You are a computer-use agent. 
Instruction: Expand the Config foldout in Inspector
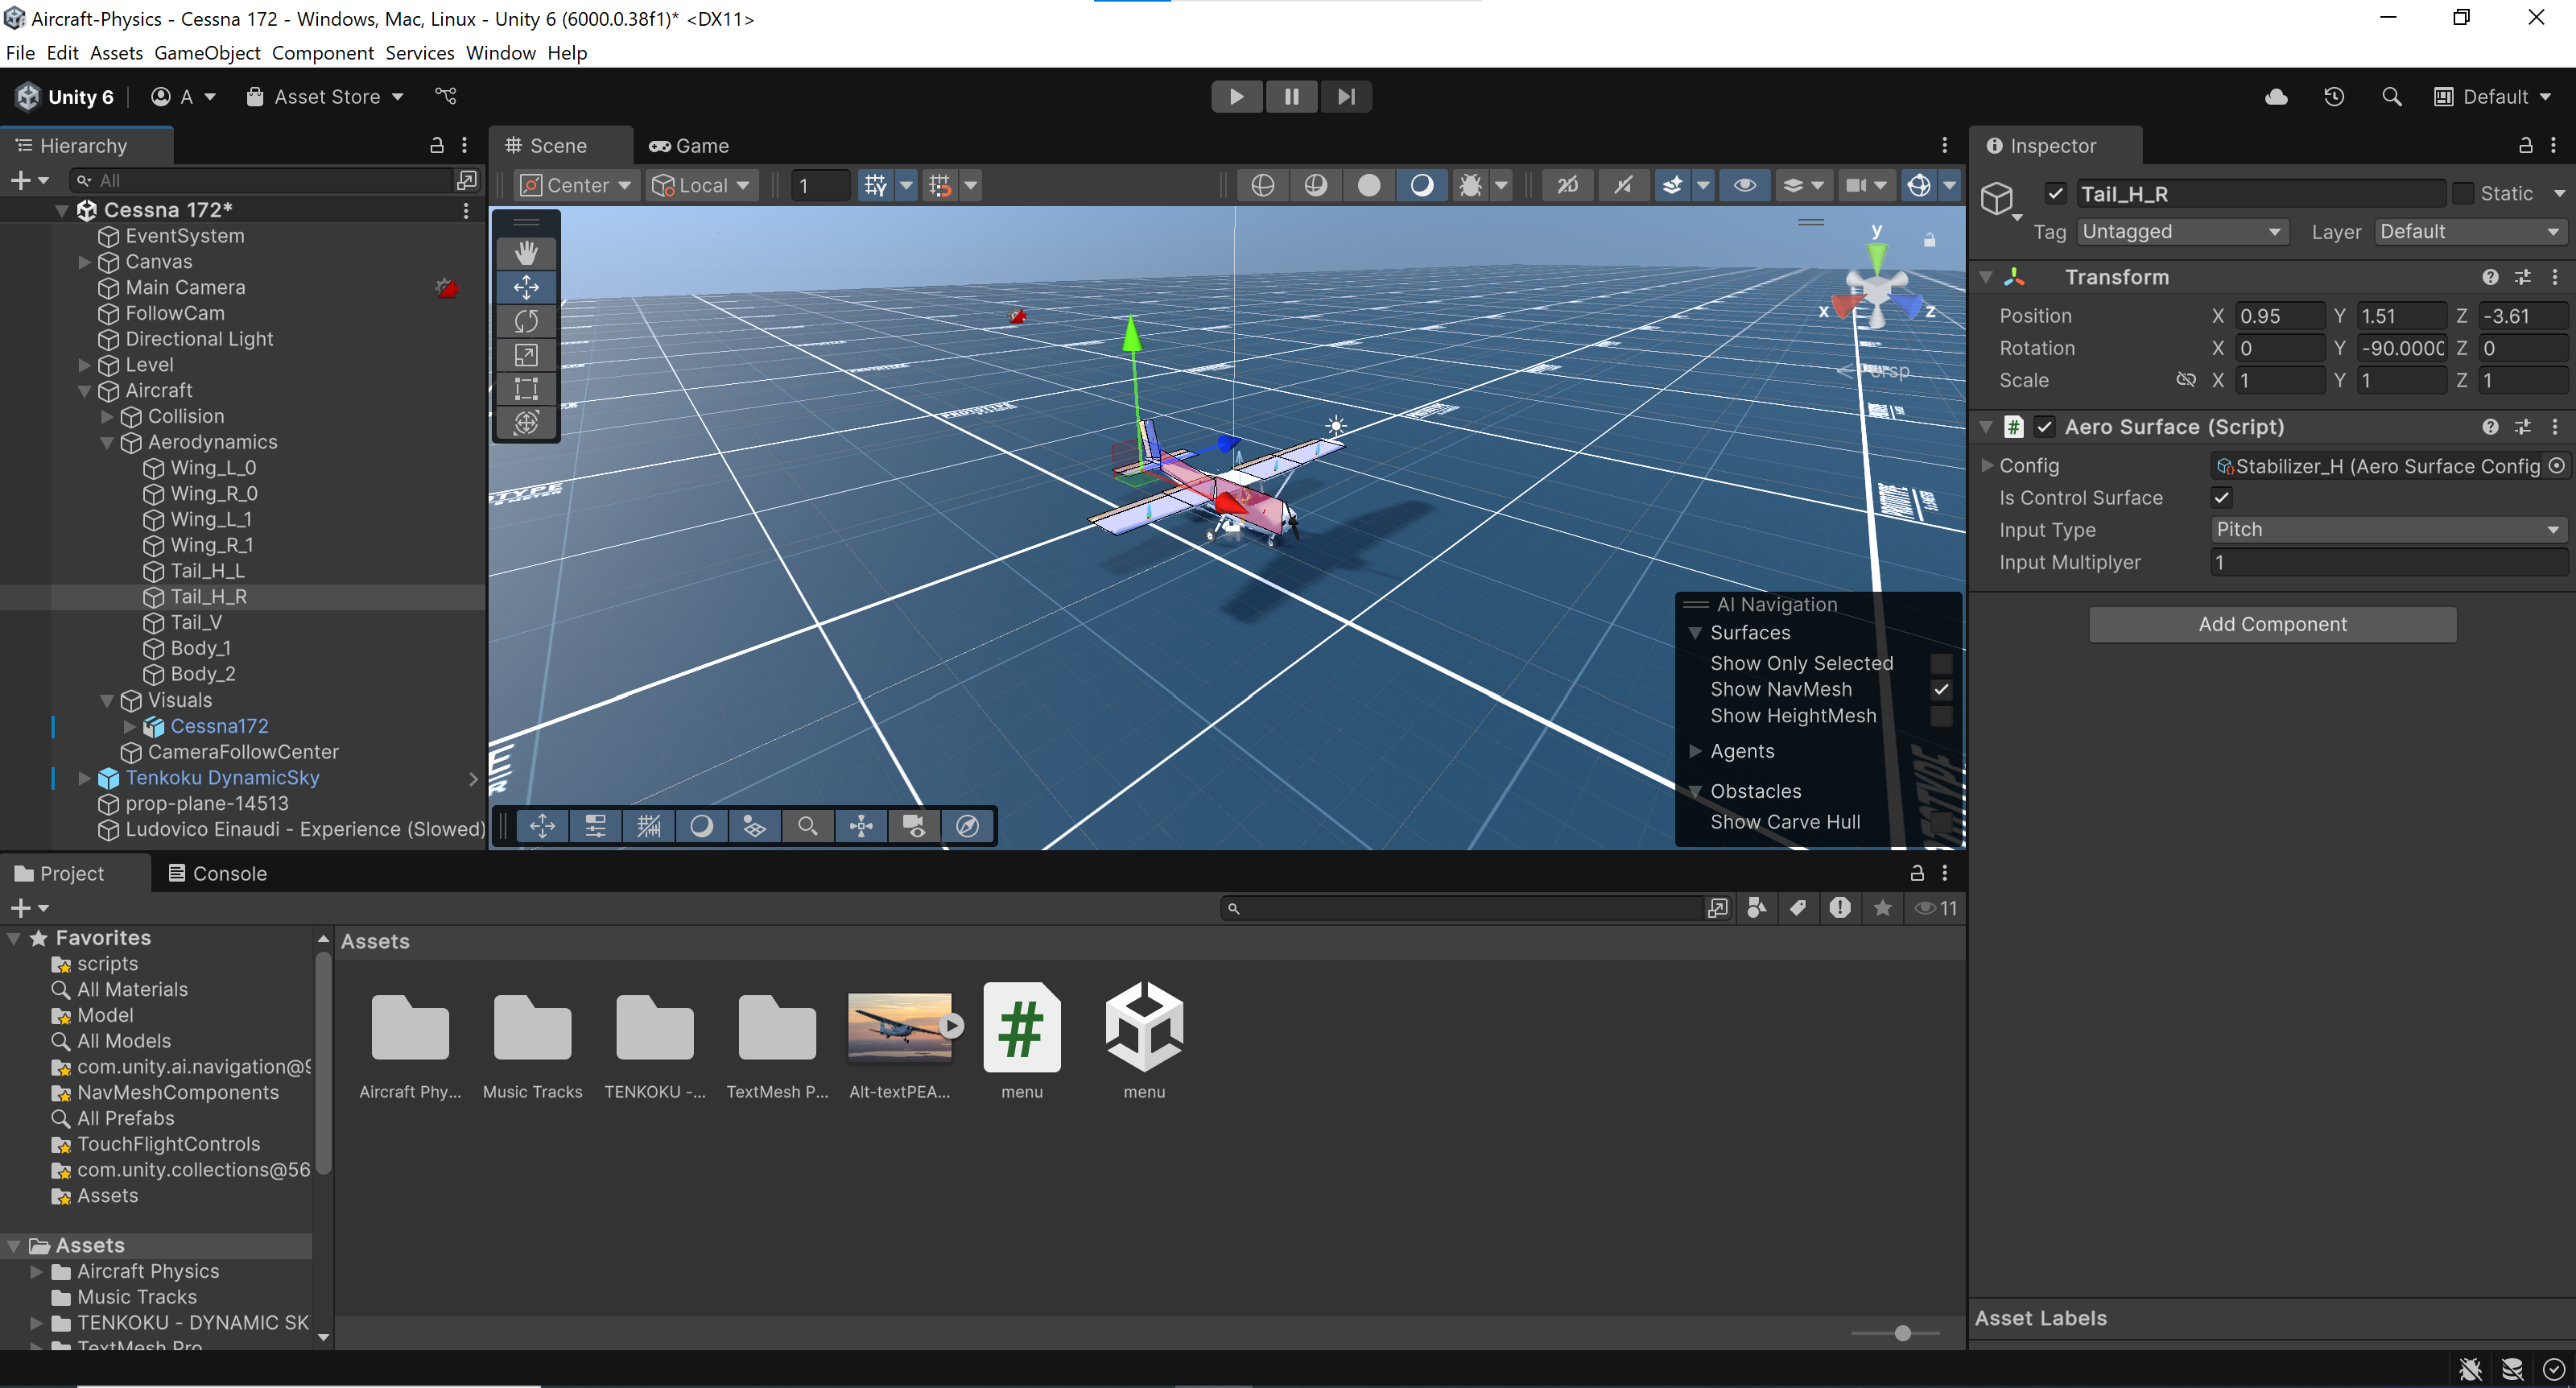(x=1987, y=465)
